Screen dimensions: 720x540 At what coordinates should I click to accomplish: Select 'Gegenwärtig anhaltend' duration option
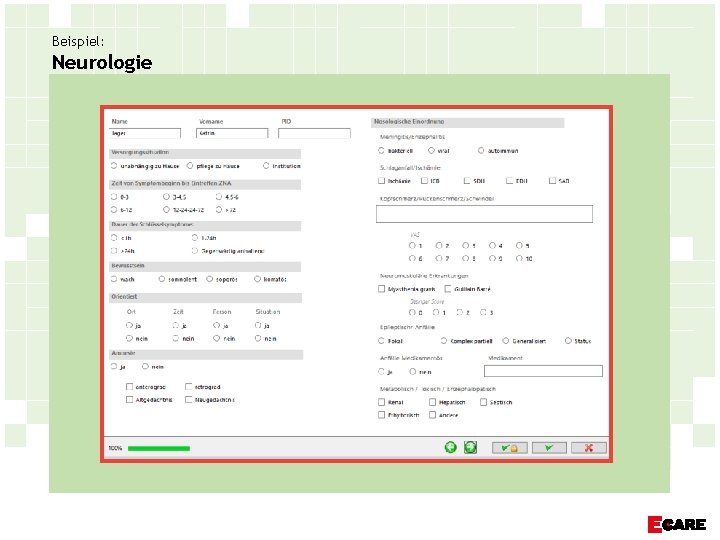[194, 251]
